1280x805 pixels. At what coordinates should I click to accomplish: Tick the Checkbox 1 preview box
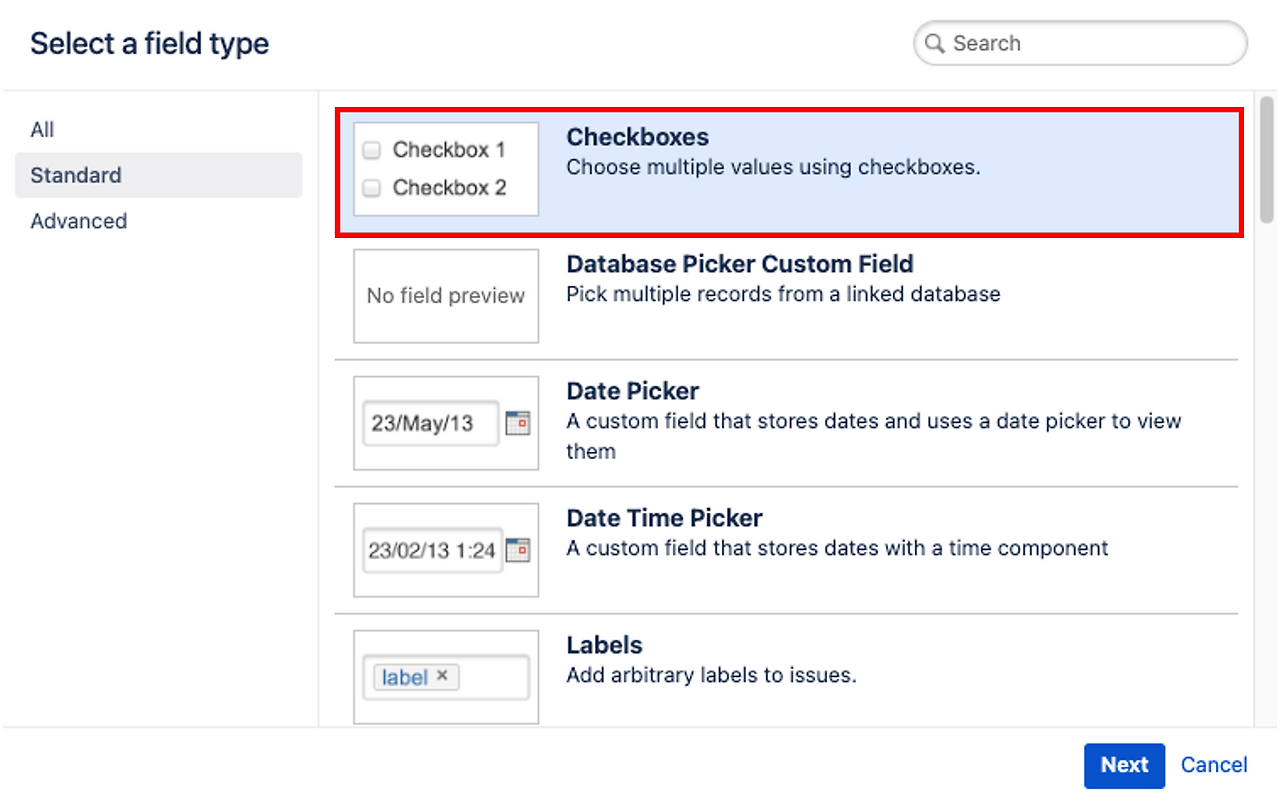point(372,151)
